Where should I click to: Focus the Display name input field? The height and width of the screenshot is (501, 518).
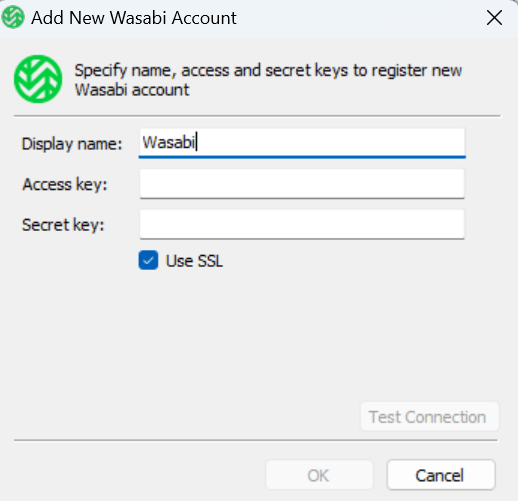(302, 143)
